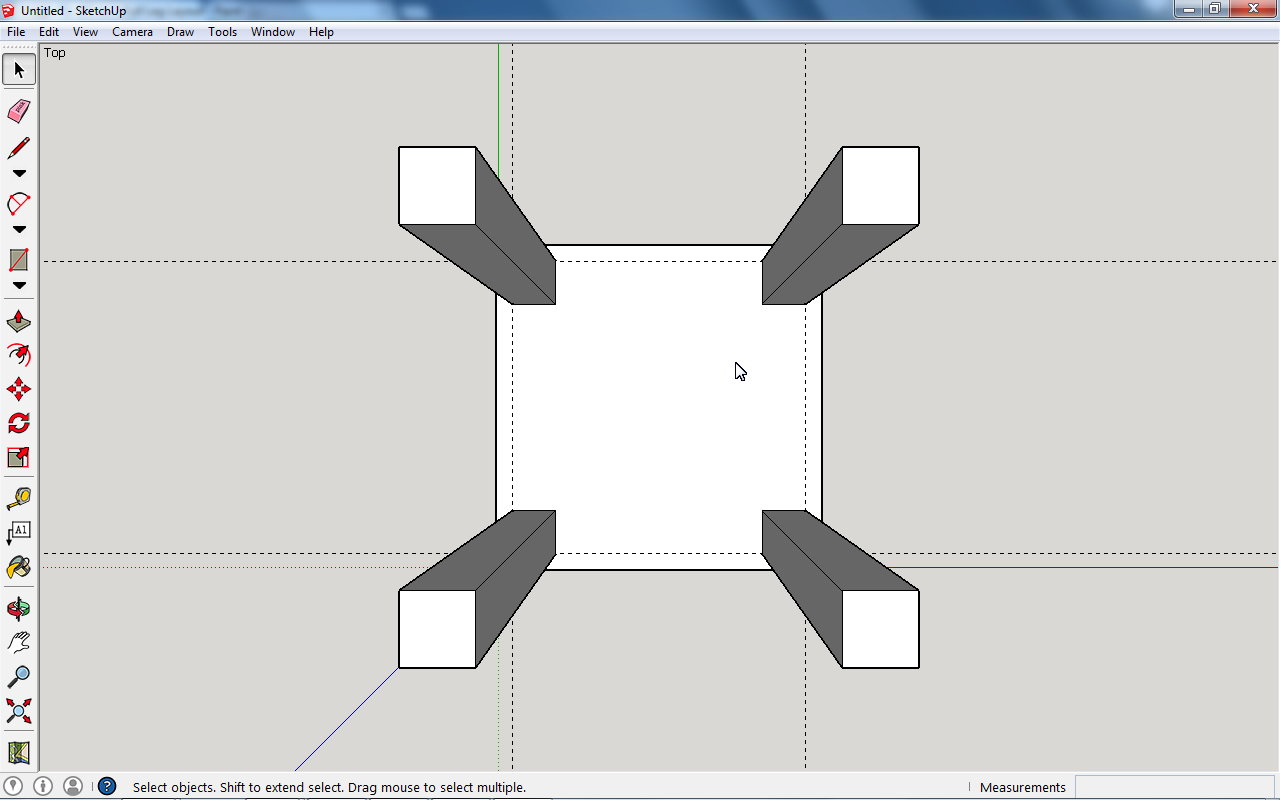Image resolution: width=1281 pixels, height=801 pixels.
Task: Click the user sign-in status icon
Action: coord(73,787)
